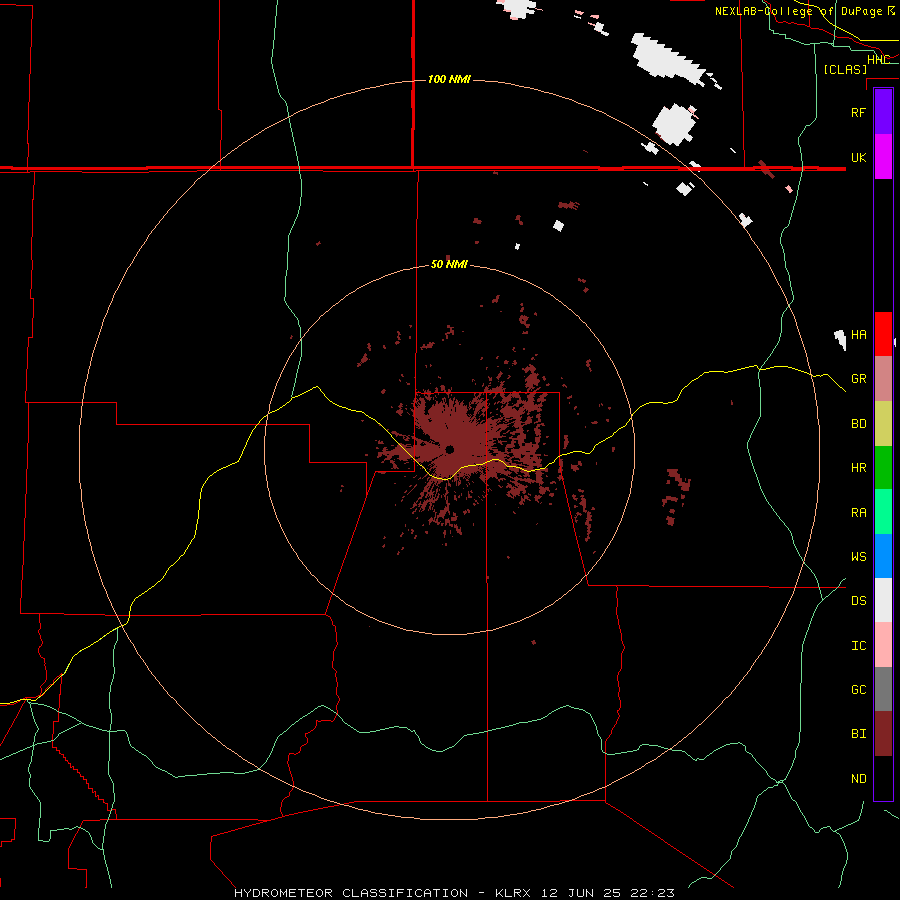Click the 'RF' legend label
Image resolution: width=900 pixels, height=900 pixels.
(858, 112)
